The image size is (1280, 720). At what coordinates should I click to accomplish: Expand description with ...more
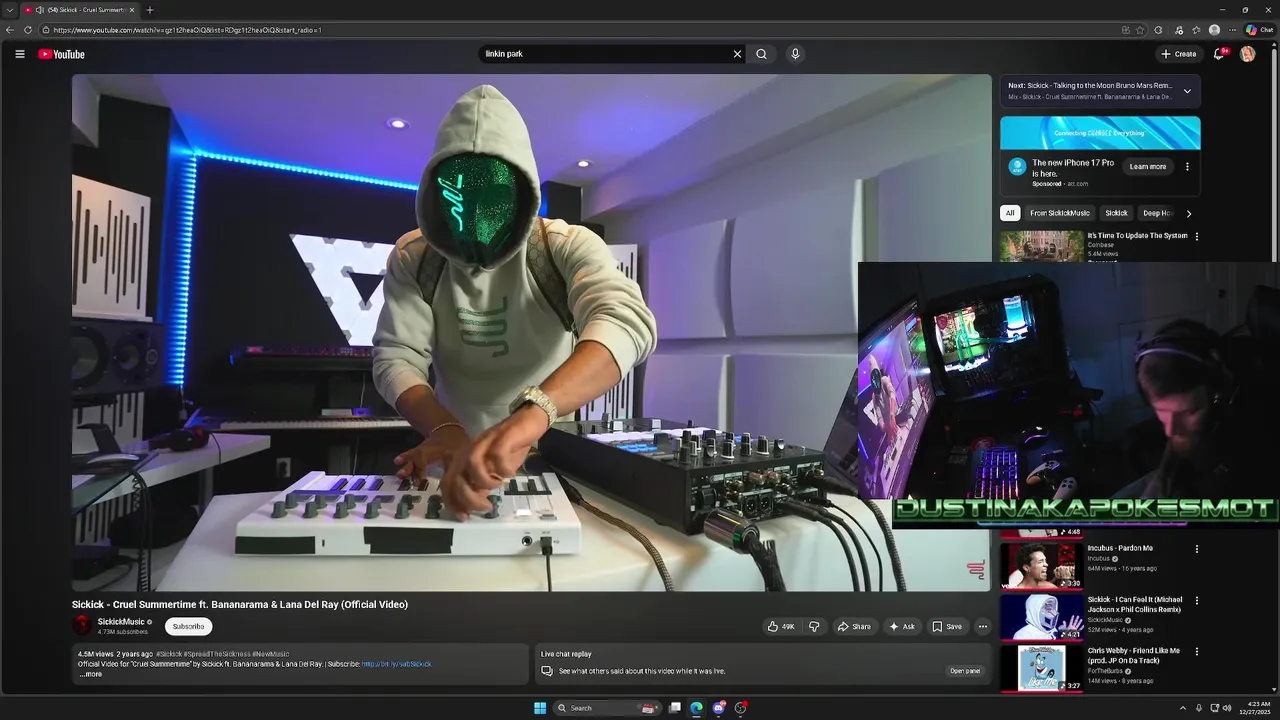point(91,674)
